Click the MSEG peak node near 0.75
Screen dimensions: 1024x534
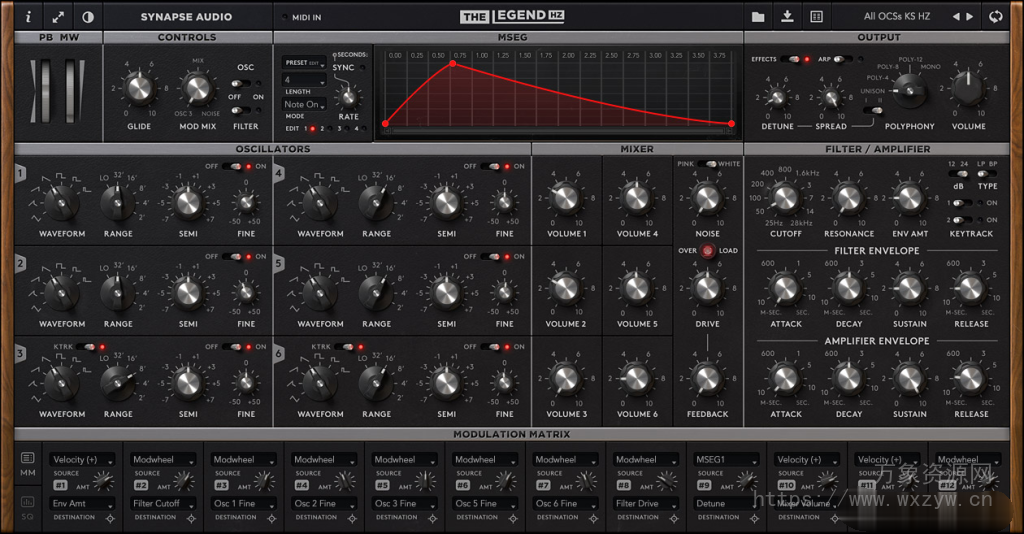(453, 64)
